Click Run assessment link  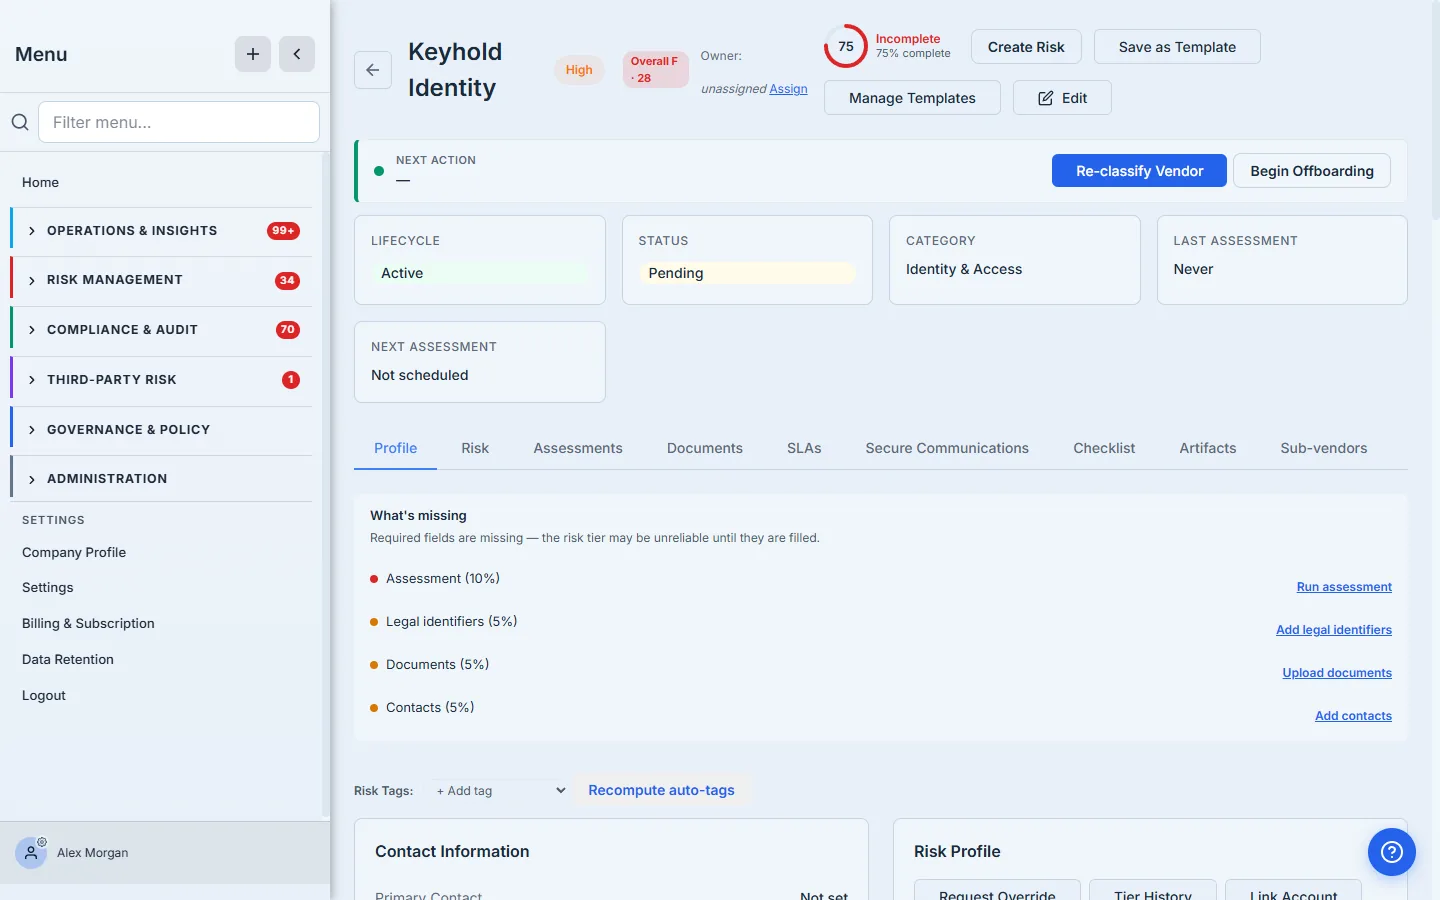(1344, 587)
